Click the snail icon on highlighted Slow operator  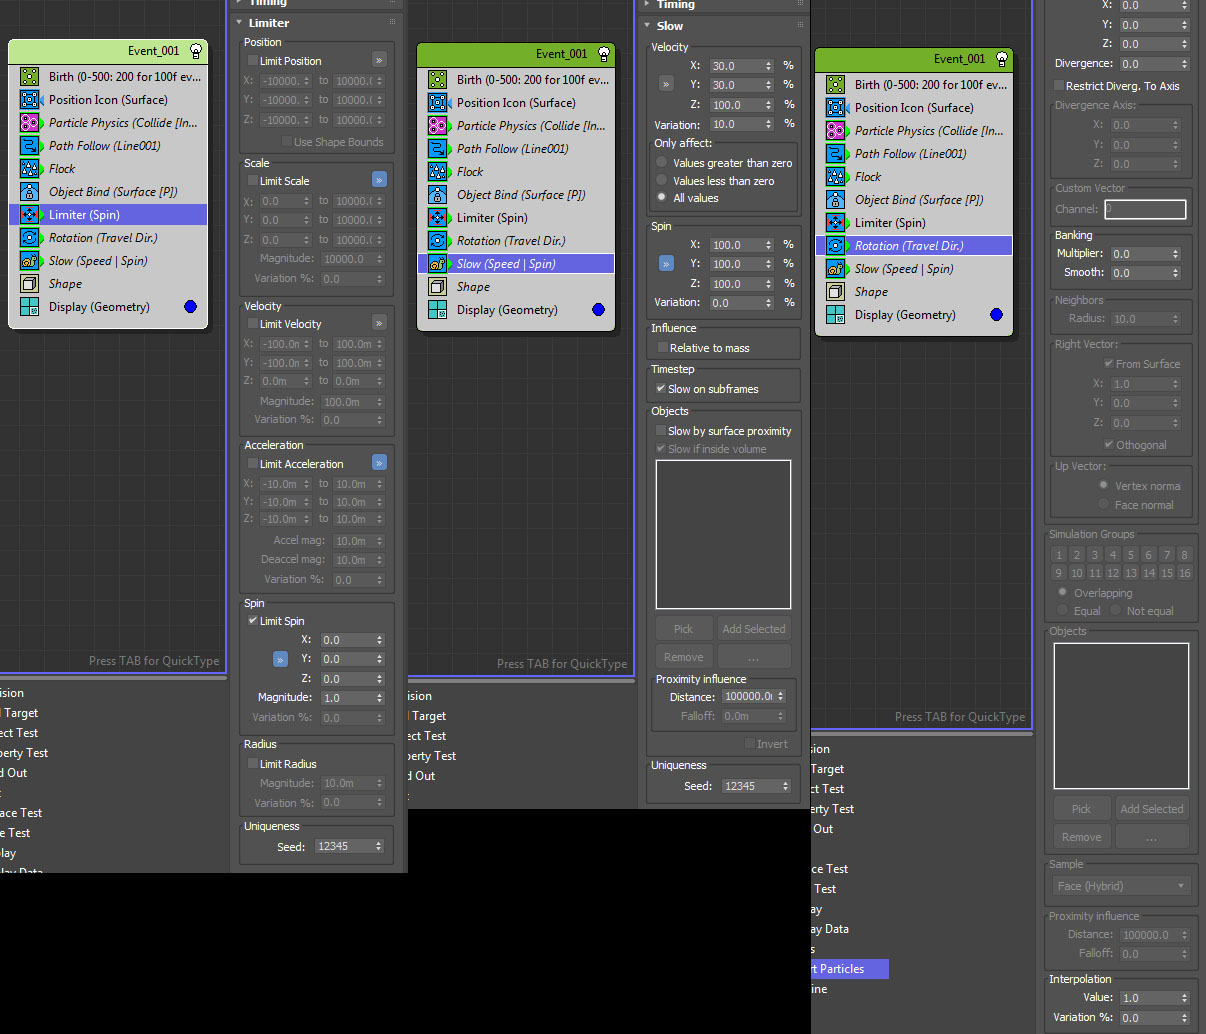[437, 264]
